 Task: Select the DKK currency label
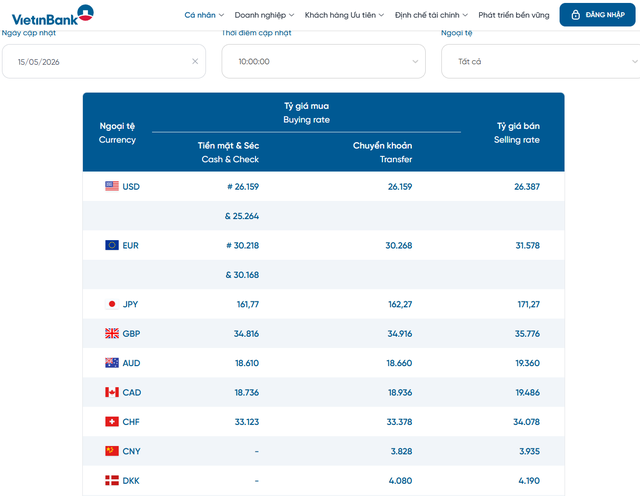pyautogui.click(x=131, y=480)
